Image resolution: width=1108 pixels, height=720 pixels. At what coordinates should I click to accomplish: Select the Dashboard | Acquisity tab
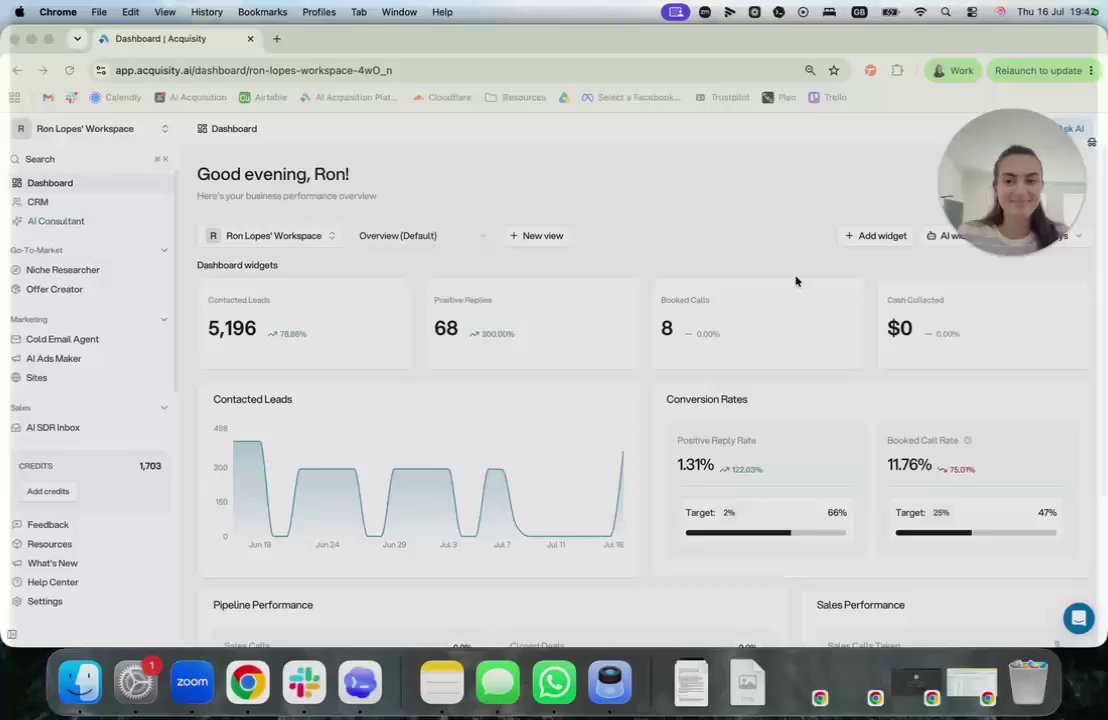tap(177, 39)
